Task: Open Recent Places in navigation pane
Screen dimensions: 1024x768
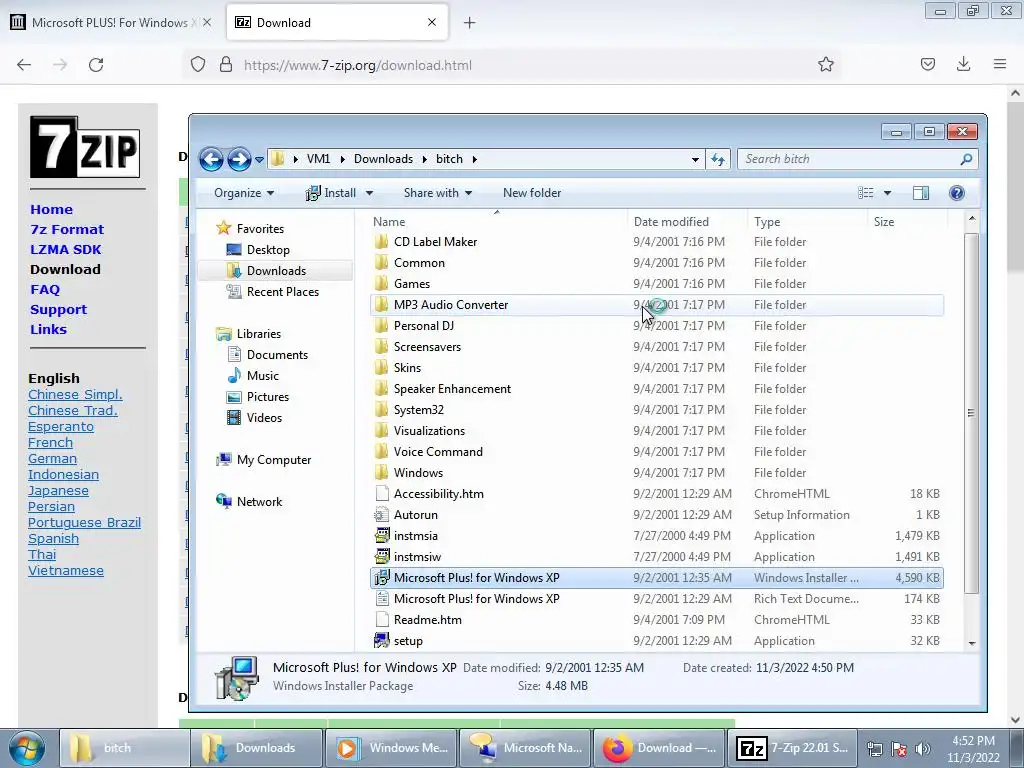Action: 283,291
